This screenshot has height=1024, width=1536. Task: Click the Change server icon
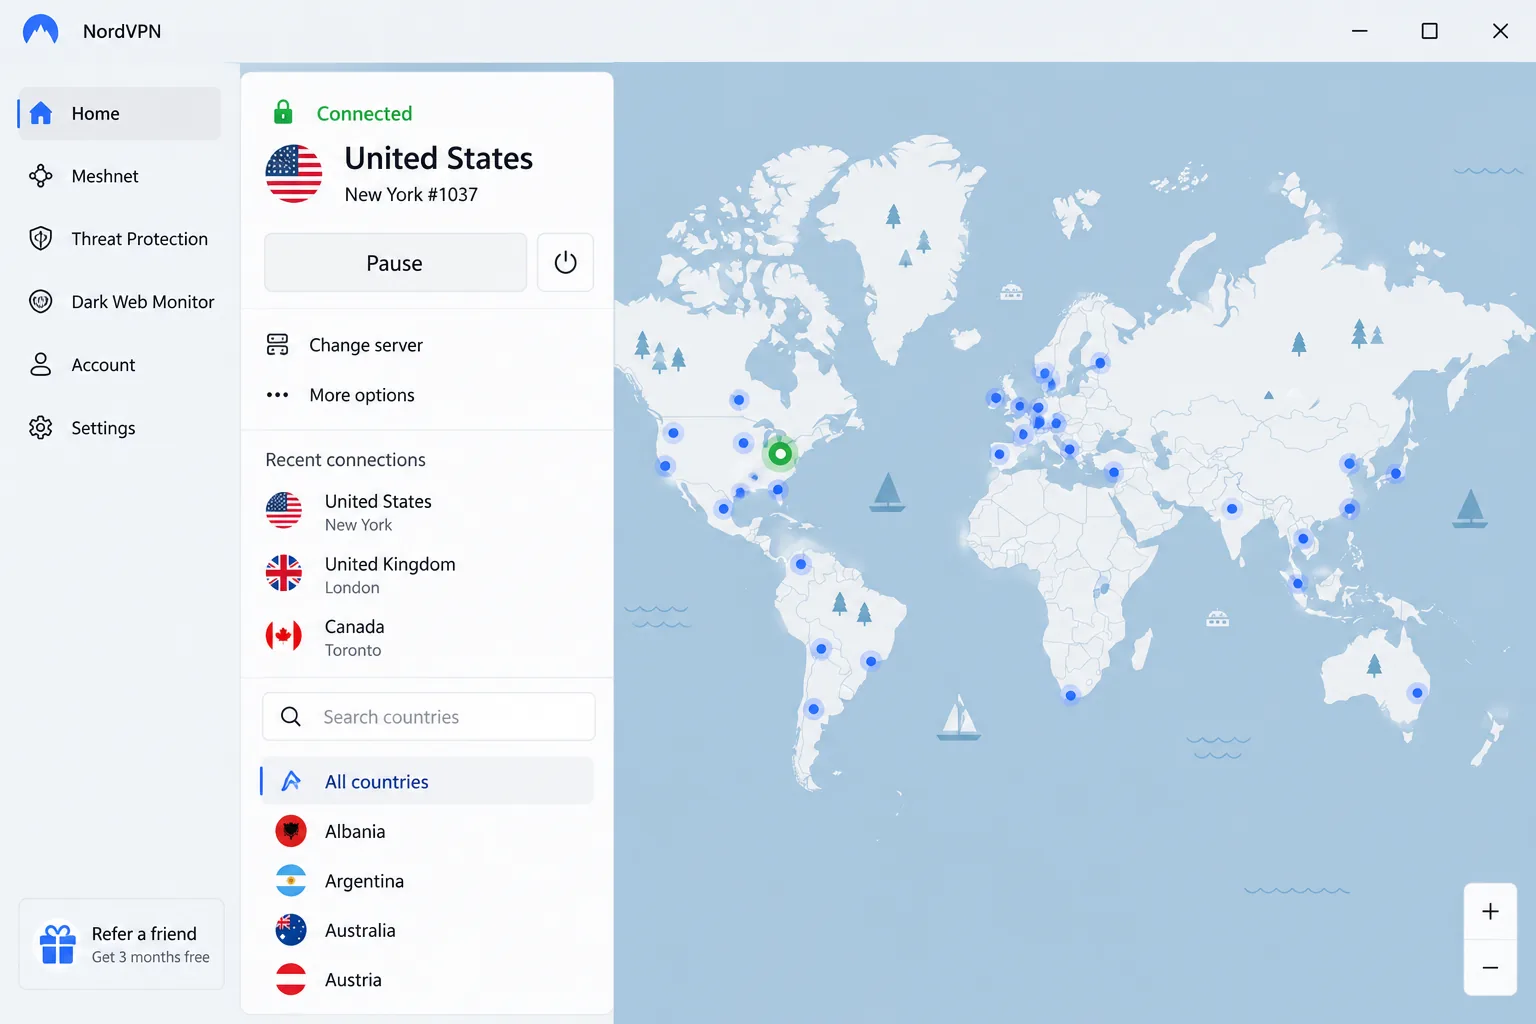[277, 345]
